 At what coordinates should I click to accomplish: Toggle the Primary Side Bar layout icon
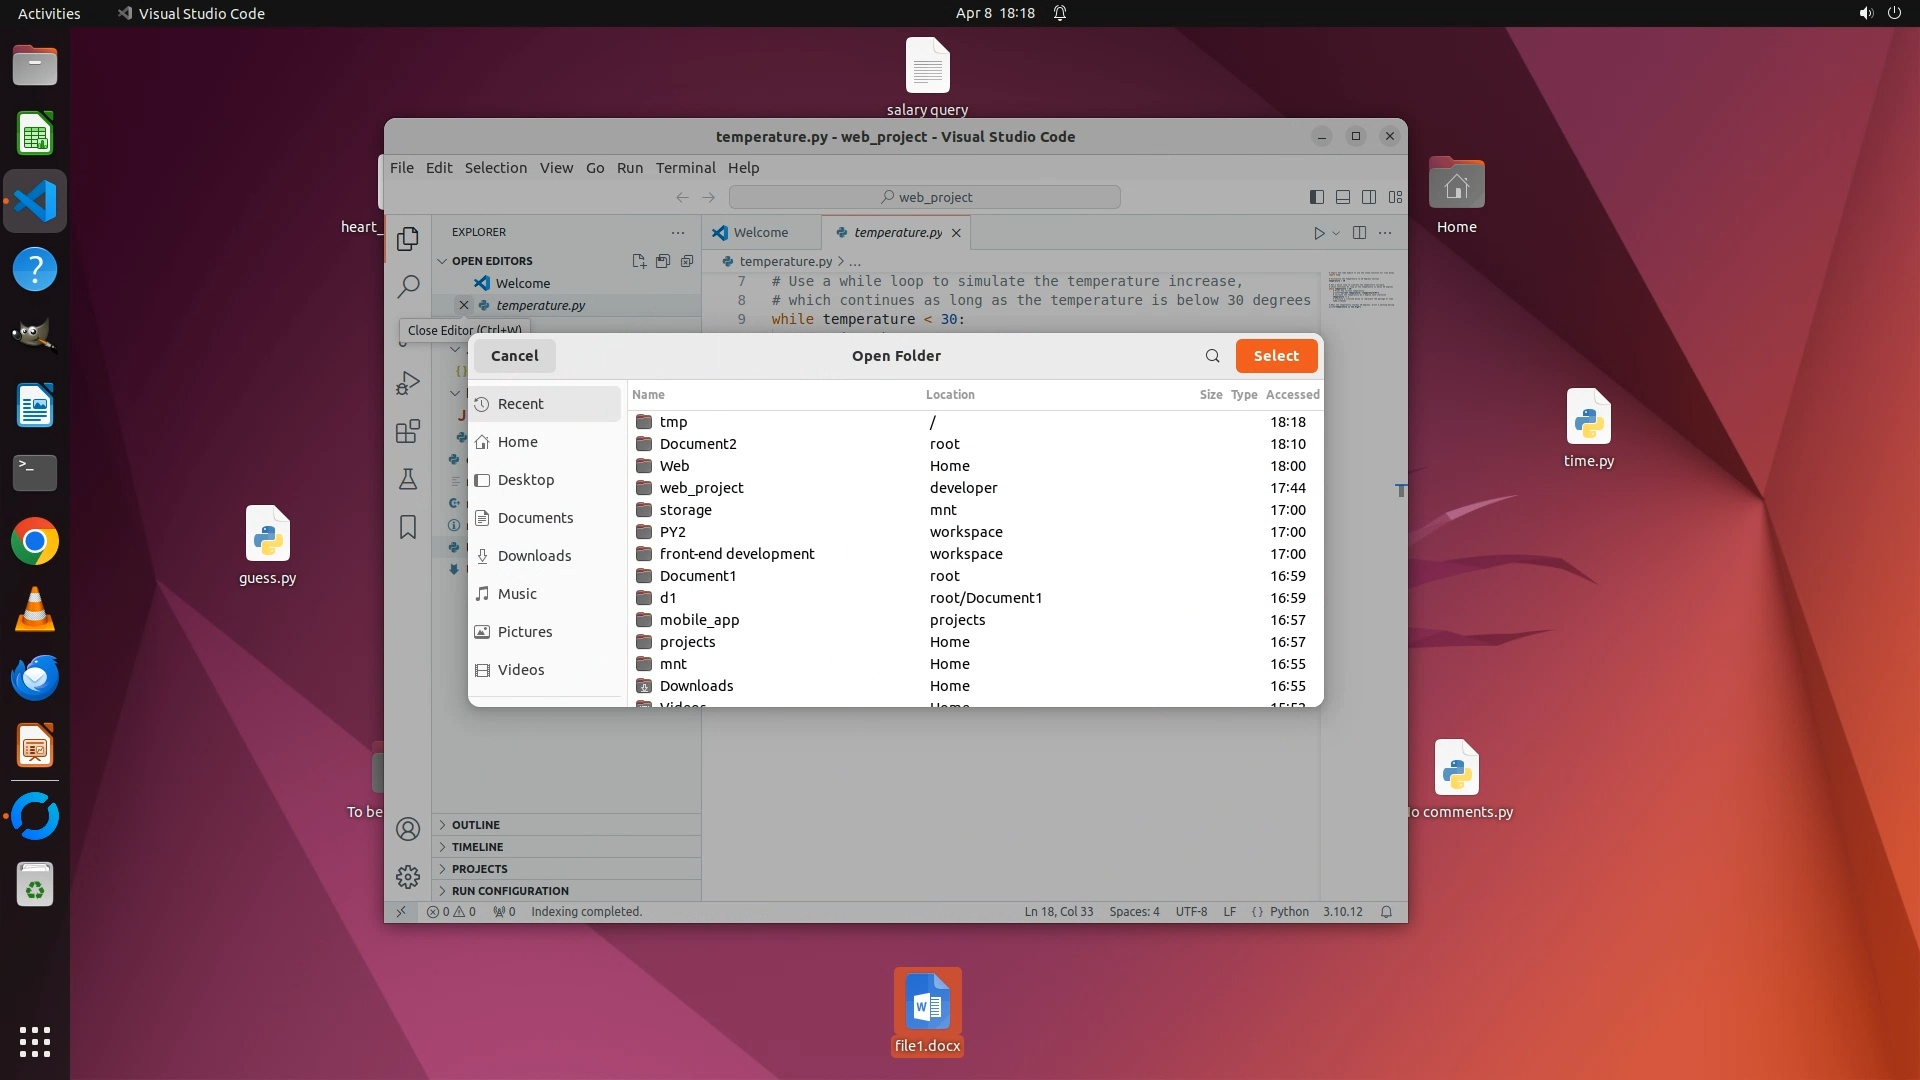[x=1317, y=197]
